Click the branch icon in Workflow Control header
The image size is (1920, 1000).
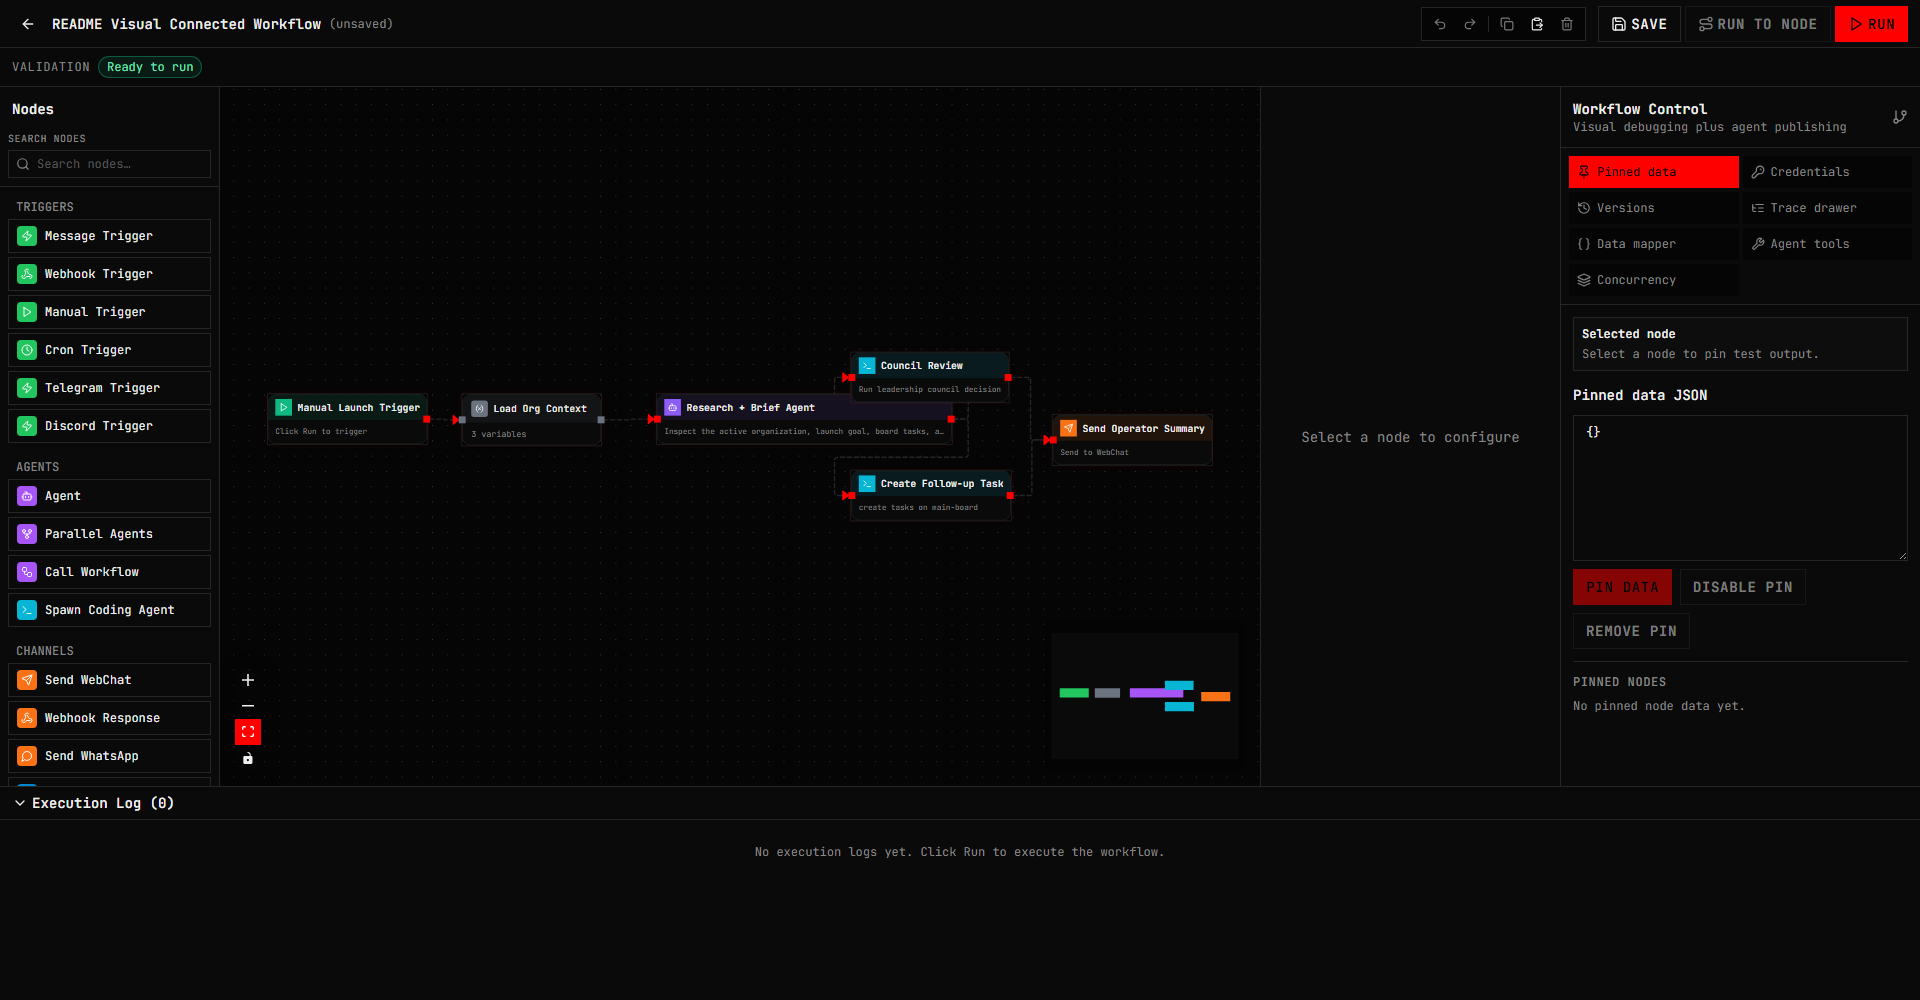point(1899,117)
